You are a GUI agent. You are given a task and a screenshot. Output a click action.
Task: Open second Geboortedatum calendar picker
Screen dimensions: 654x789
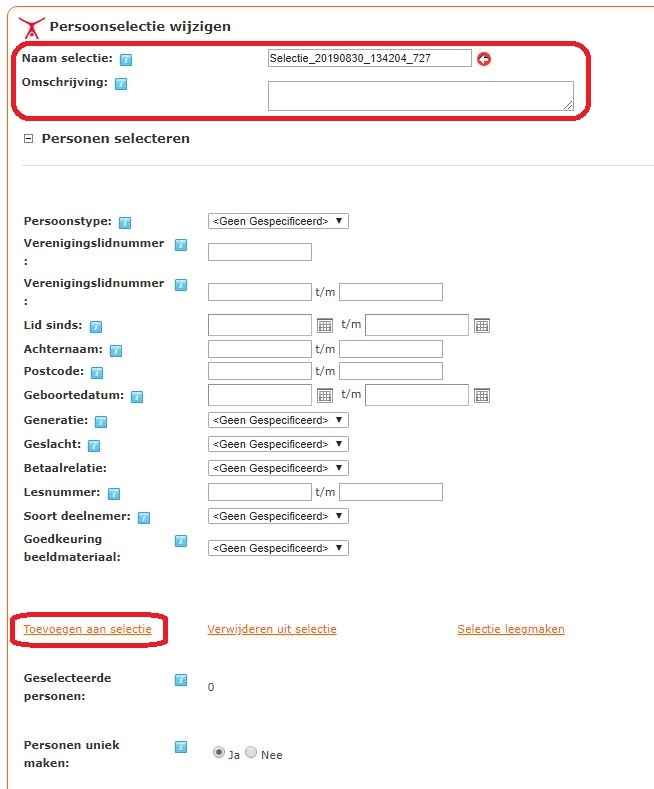coord(482,396)
